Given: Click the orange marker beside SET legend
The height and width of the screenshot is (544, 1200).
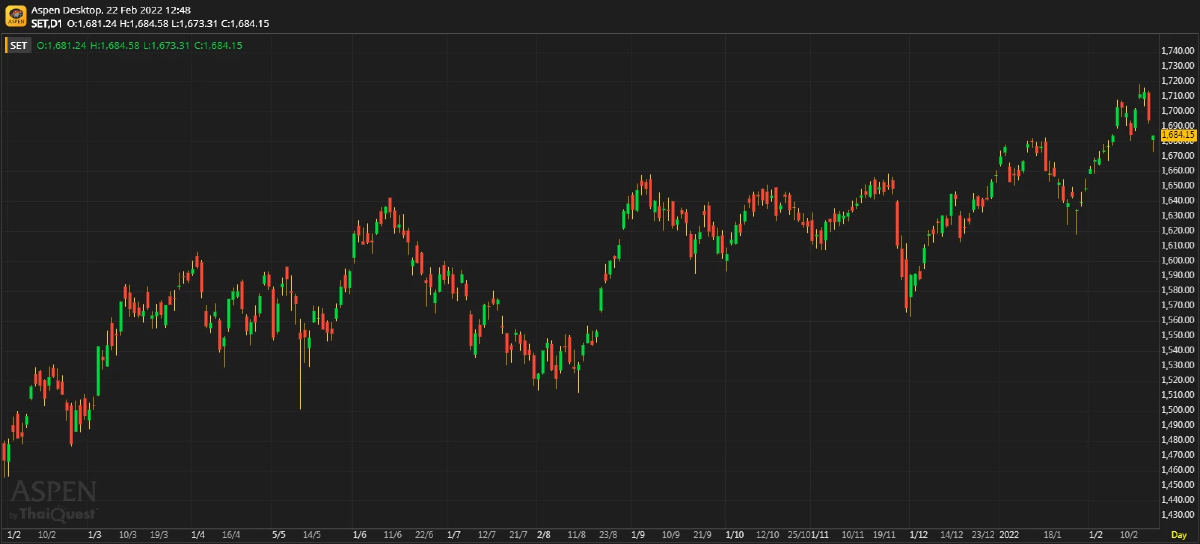Looking at the screenshot, I should pos(6,45).
